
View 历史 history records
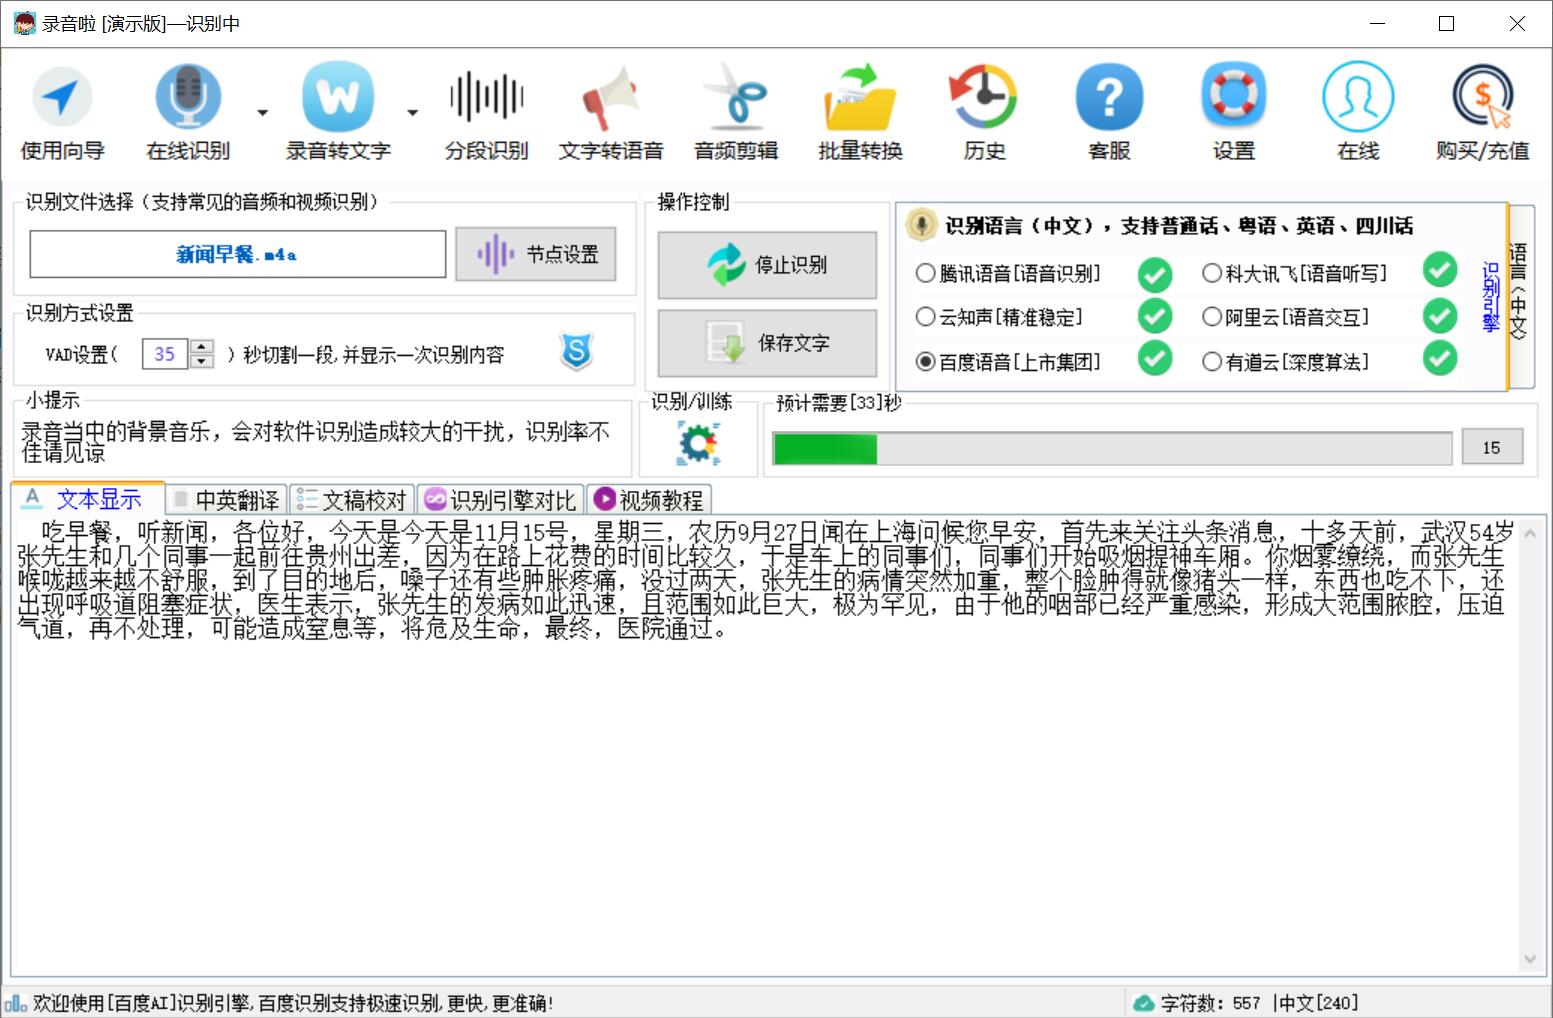pos(984,112)
